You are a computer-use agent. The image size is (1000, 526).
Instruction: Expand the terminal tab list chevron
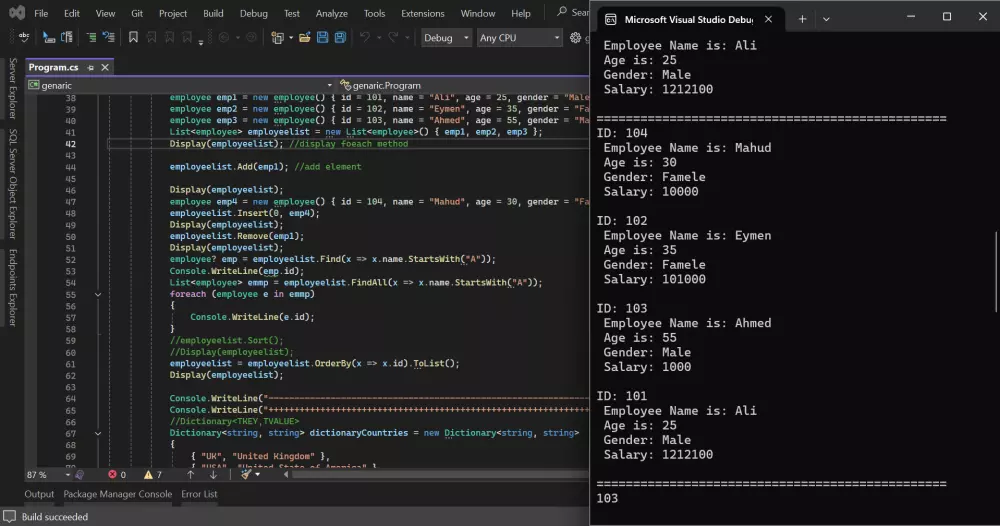click(x=826, y=19)
